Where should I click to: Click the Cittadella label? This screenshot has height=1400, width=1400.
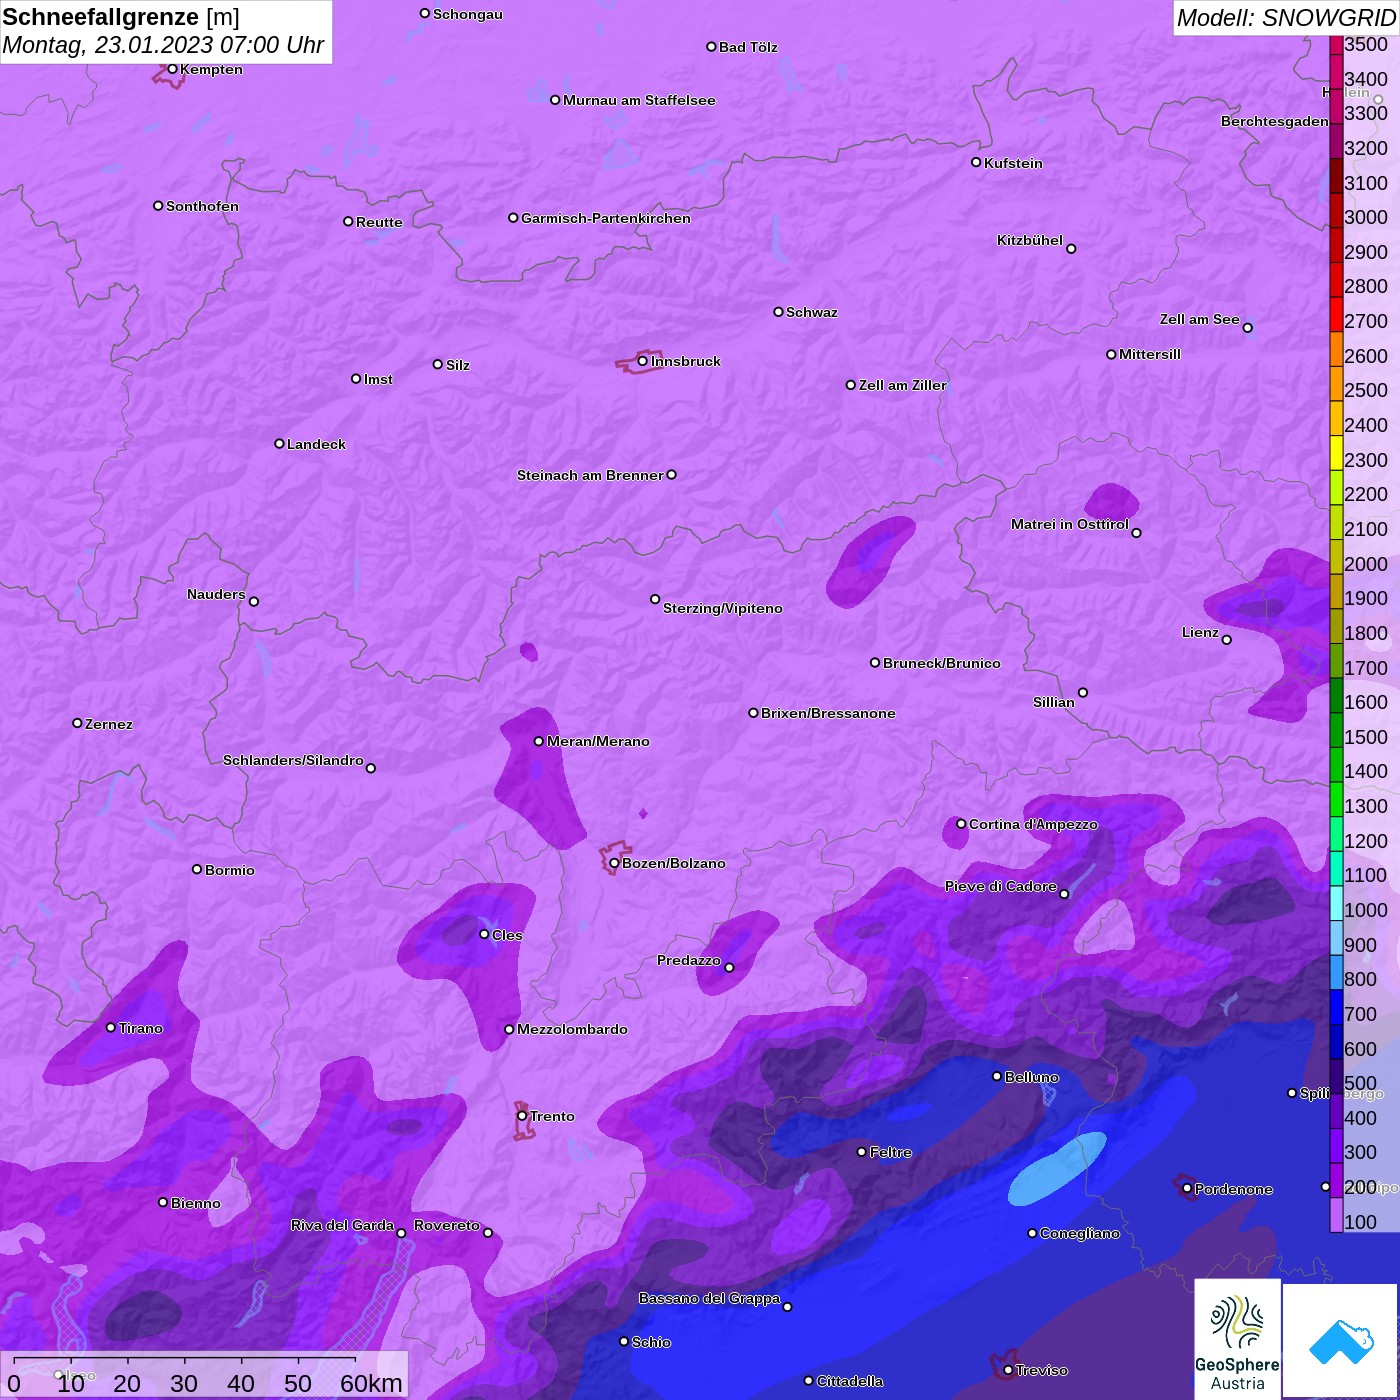pos(850,1381)
